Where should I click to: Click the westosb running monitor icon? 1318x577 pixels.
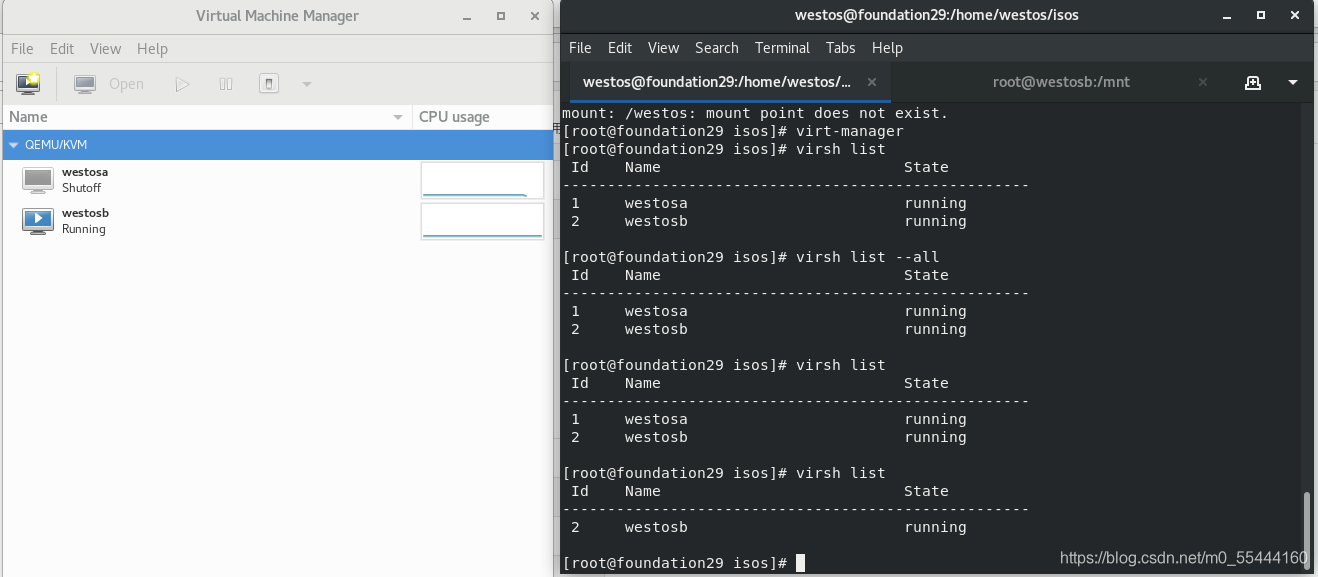coord(38,221)
